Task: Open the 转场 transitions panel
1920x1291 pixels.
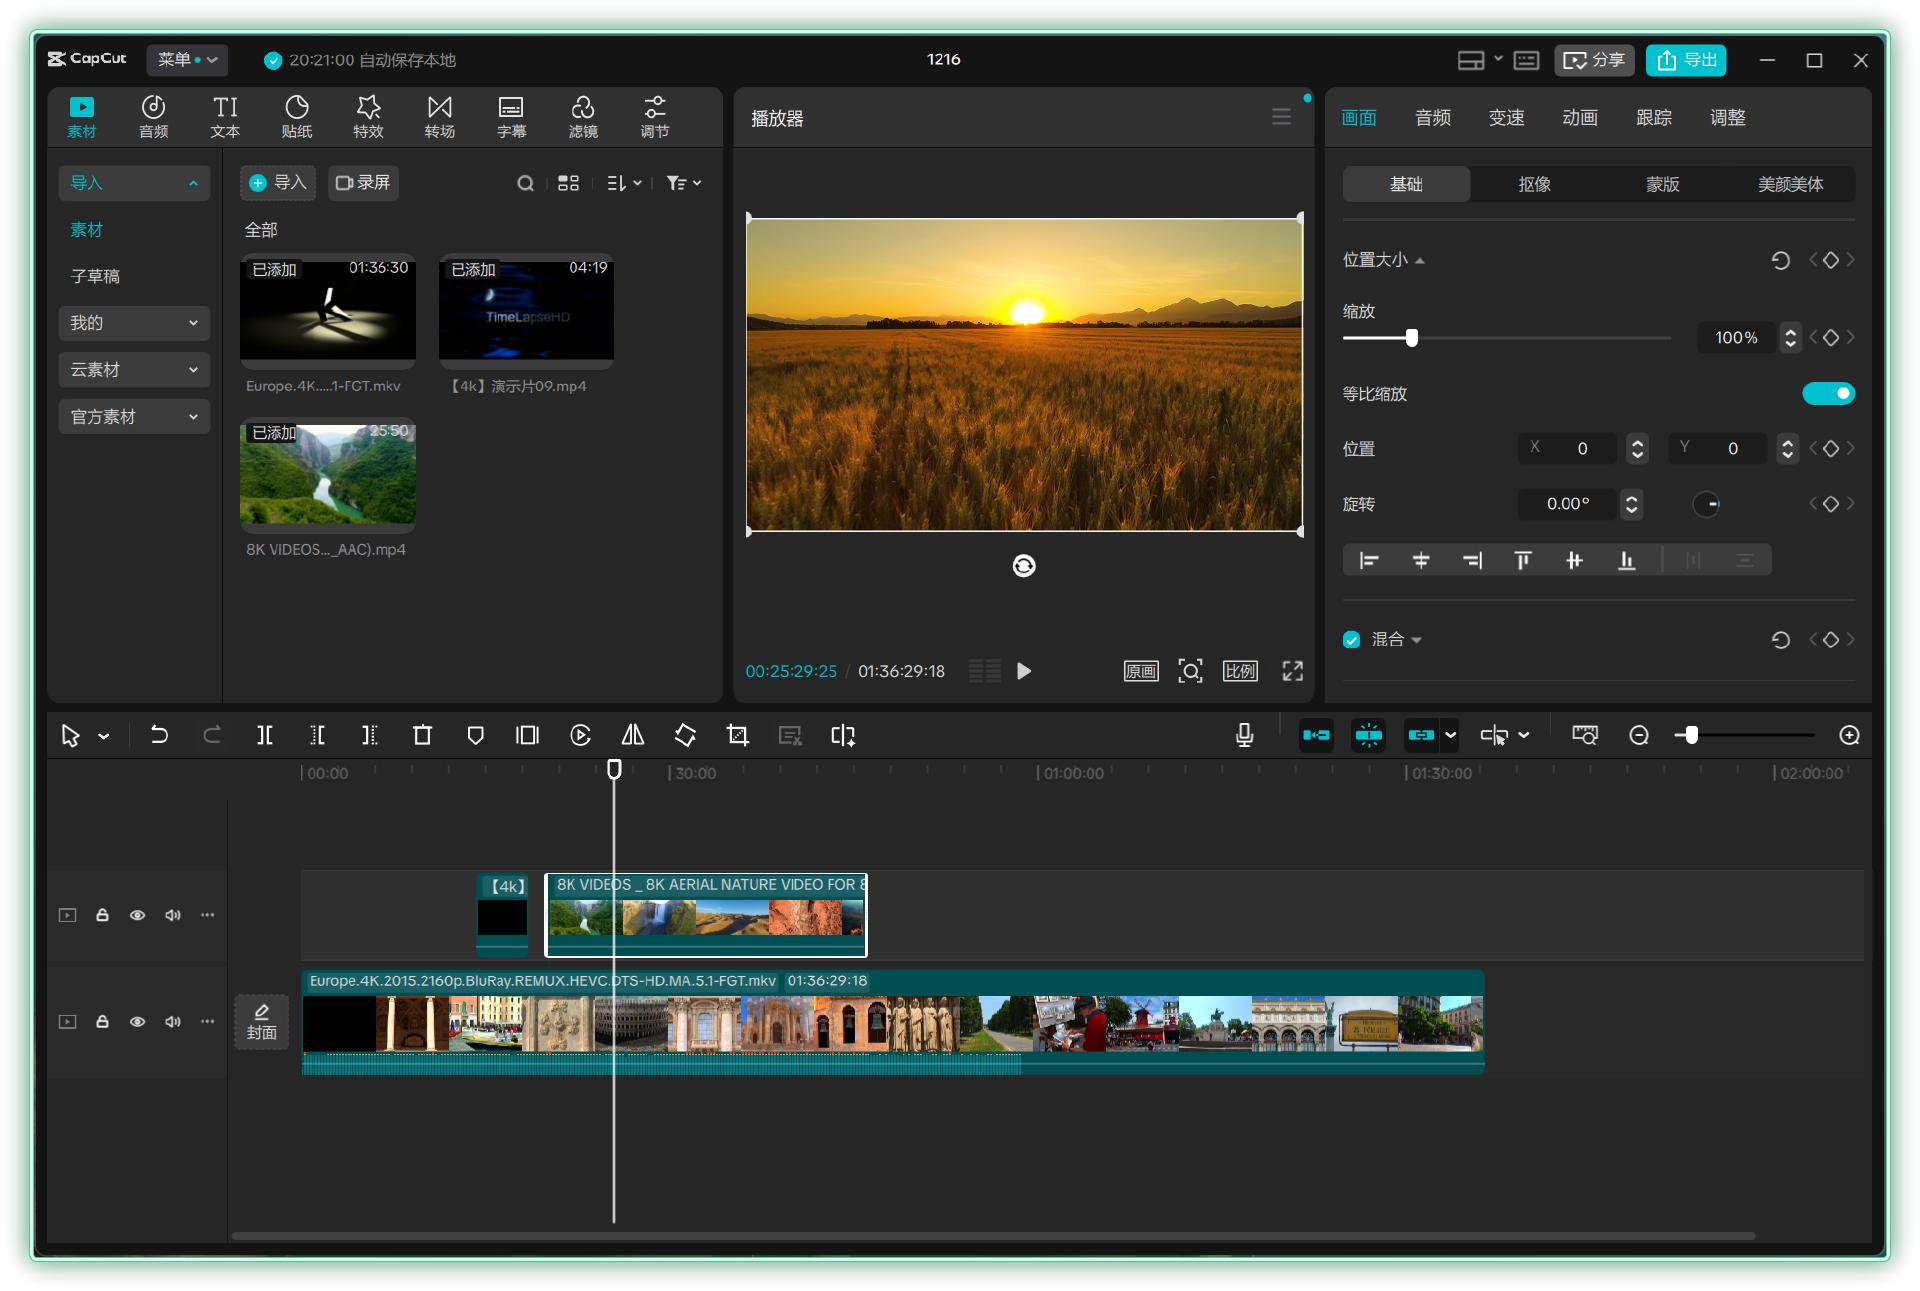Action: (x=439, y=116)
